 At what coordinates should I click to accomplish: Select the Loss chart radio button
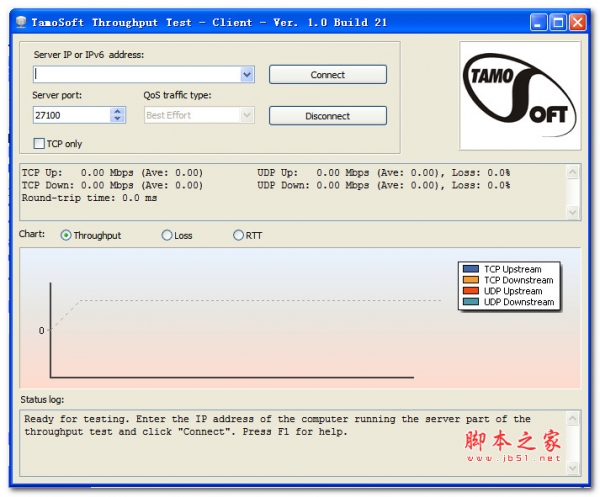(x=167, y=235)
